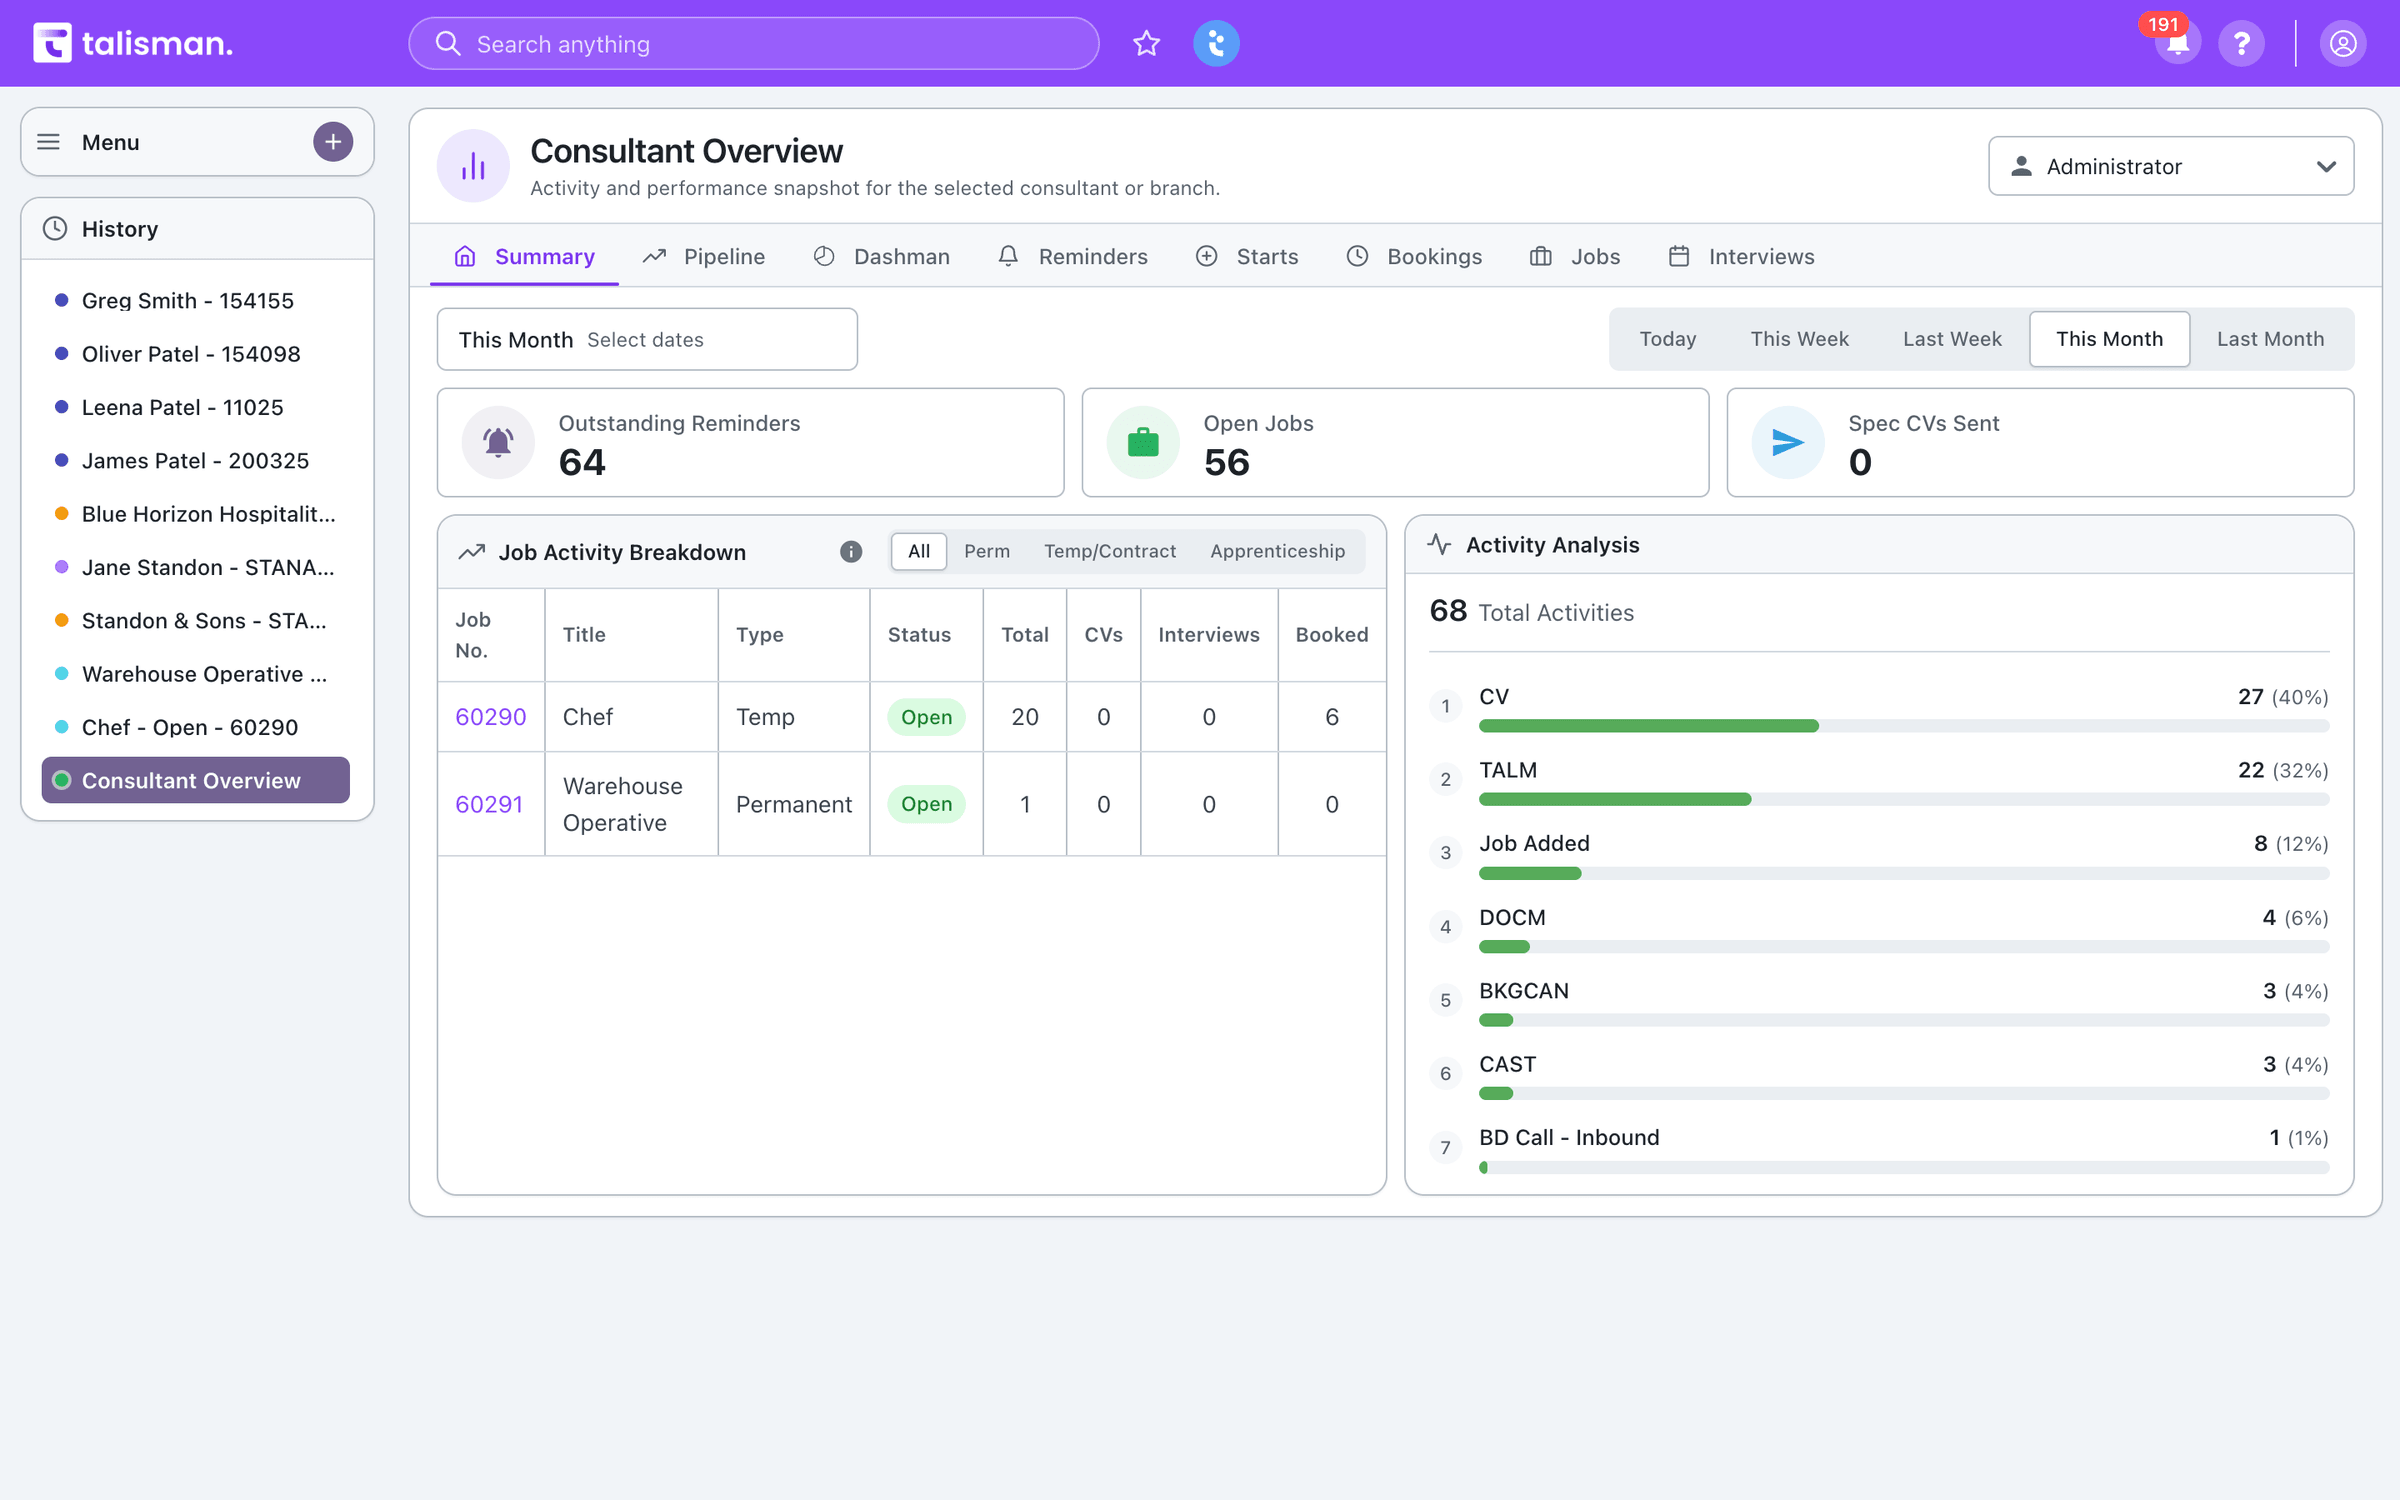Open the This Month date picker field

click(x=647, y=339)
